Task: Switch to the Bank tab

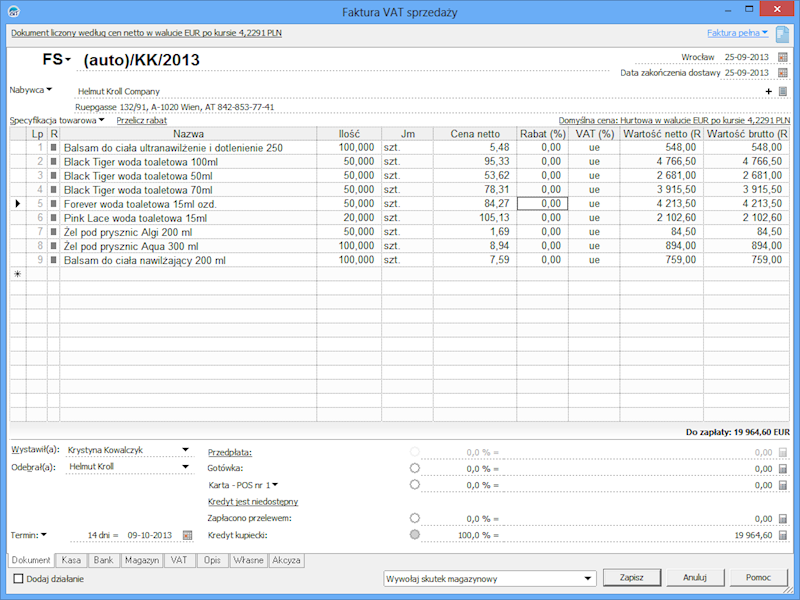Action: [x=103, y=560]
